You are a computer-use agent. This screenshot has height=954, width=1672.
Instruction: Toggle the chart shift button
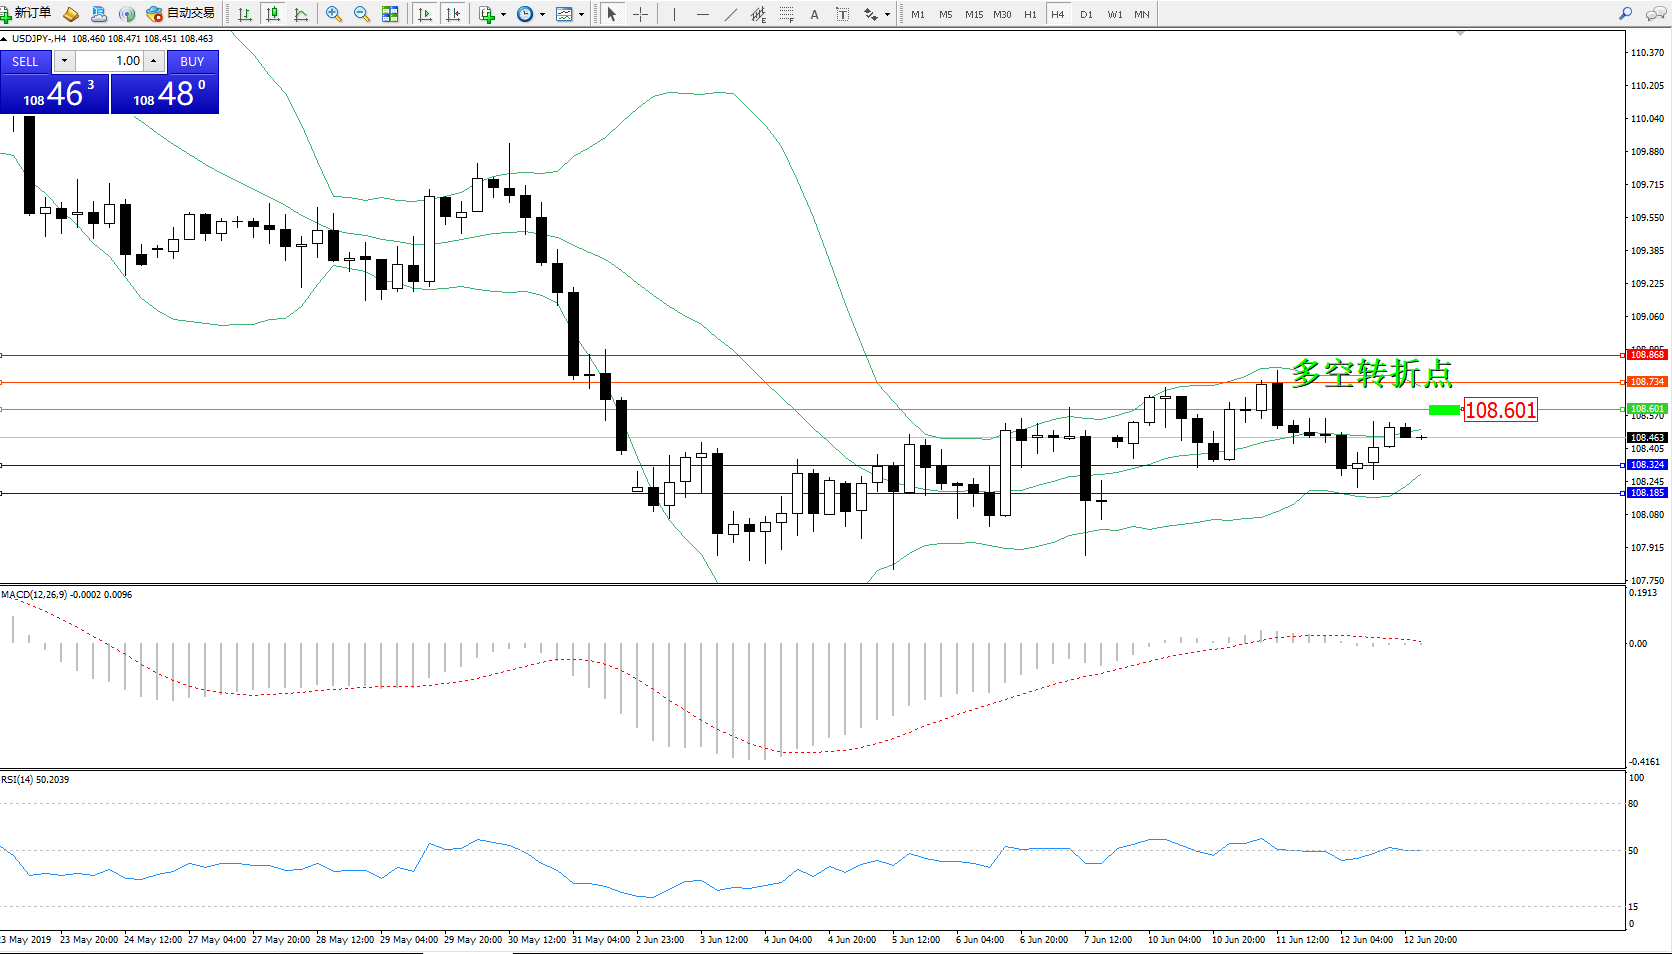tap(453, 14)
